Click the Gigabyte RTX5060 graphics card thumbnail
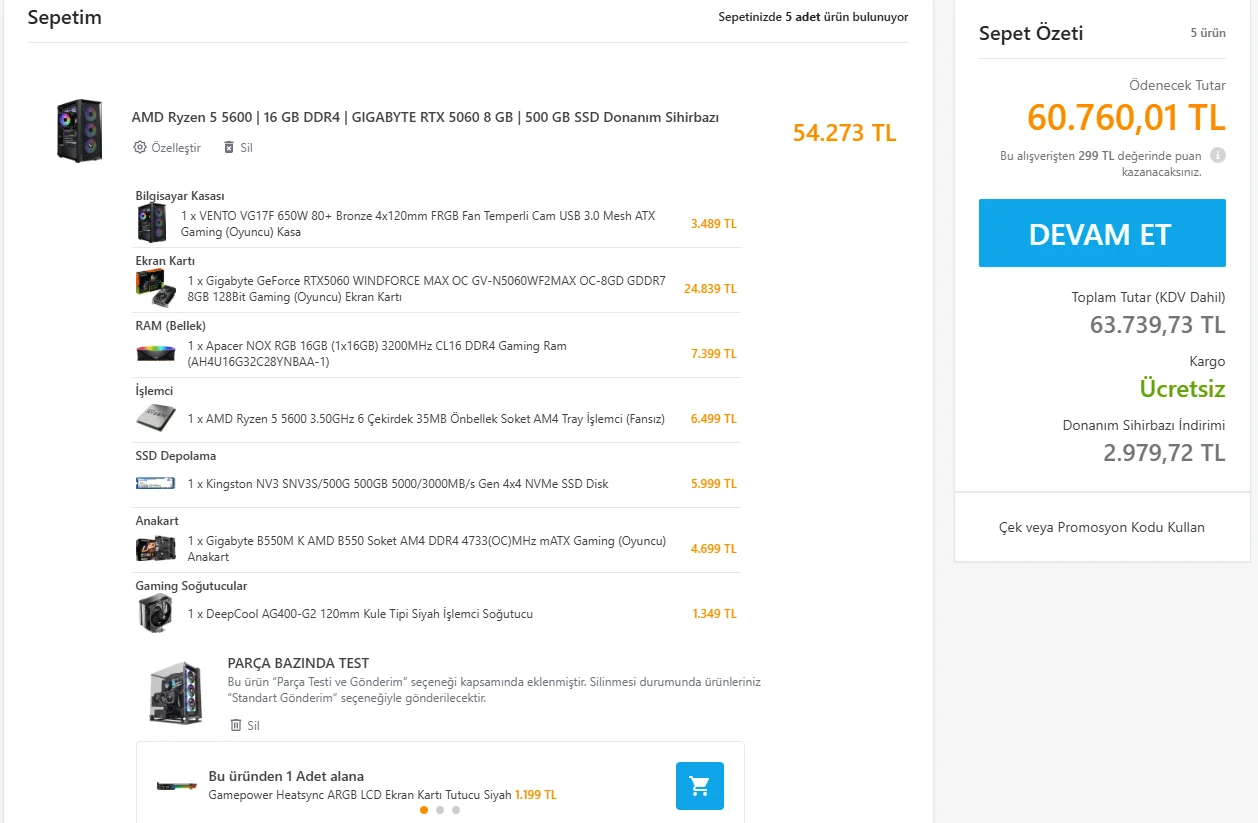The height and width of the screenshot is (823, 1258). tap(157, 288)
